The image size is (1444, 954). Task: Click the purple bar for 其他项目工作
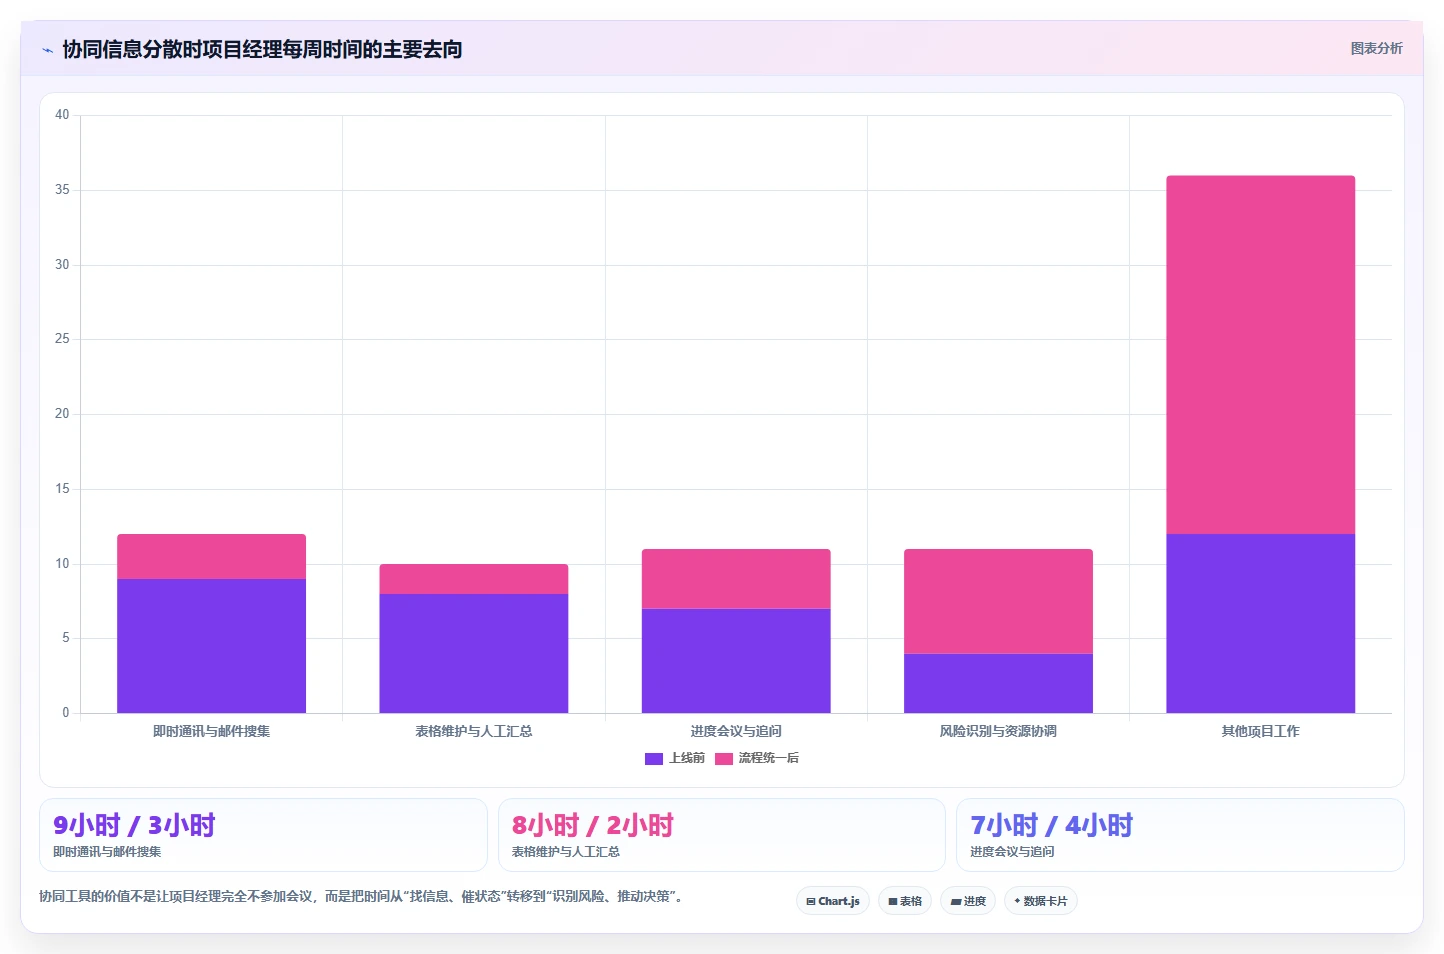(x=1260, y=623)
